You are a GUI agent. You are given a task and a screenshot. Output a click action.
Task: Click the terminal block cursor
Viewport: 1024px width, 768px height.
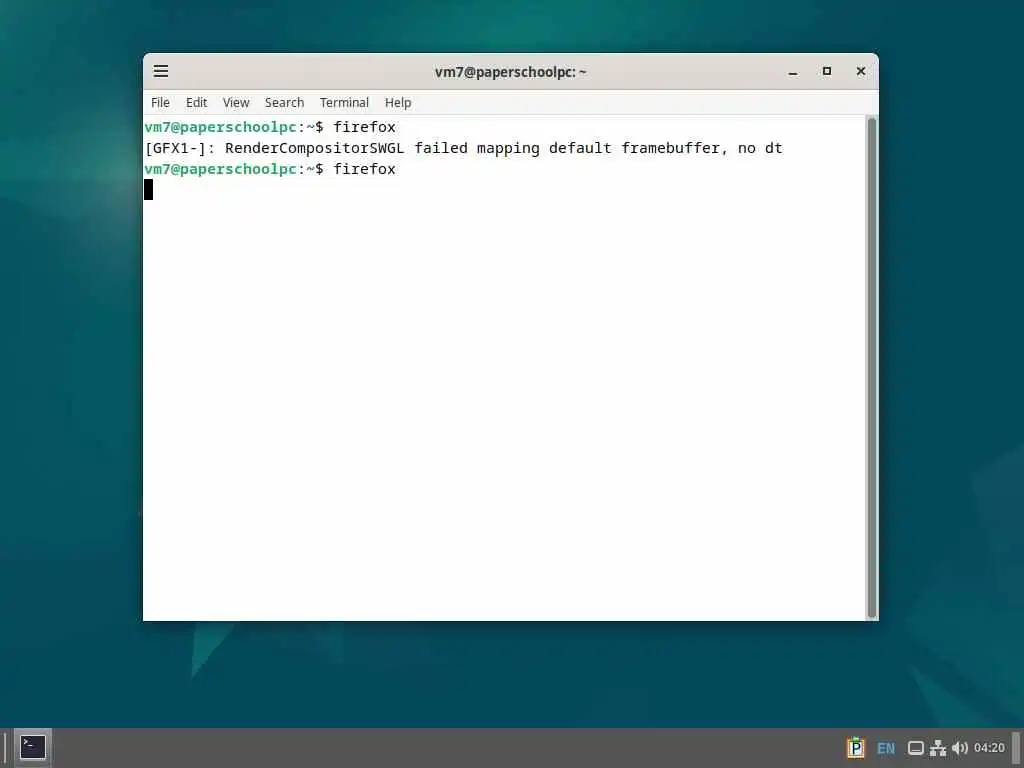148,189
